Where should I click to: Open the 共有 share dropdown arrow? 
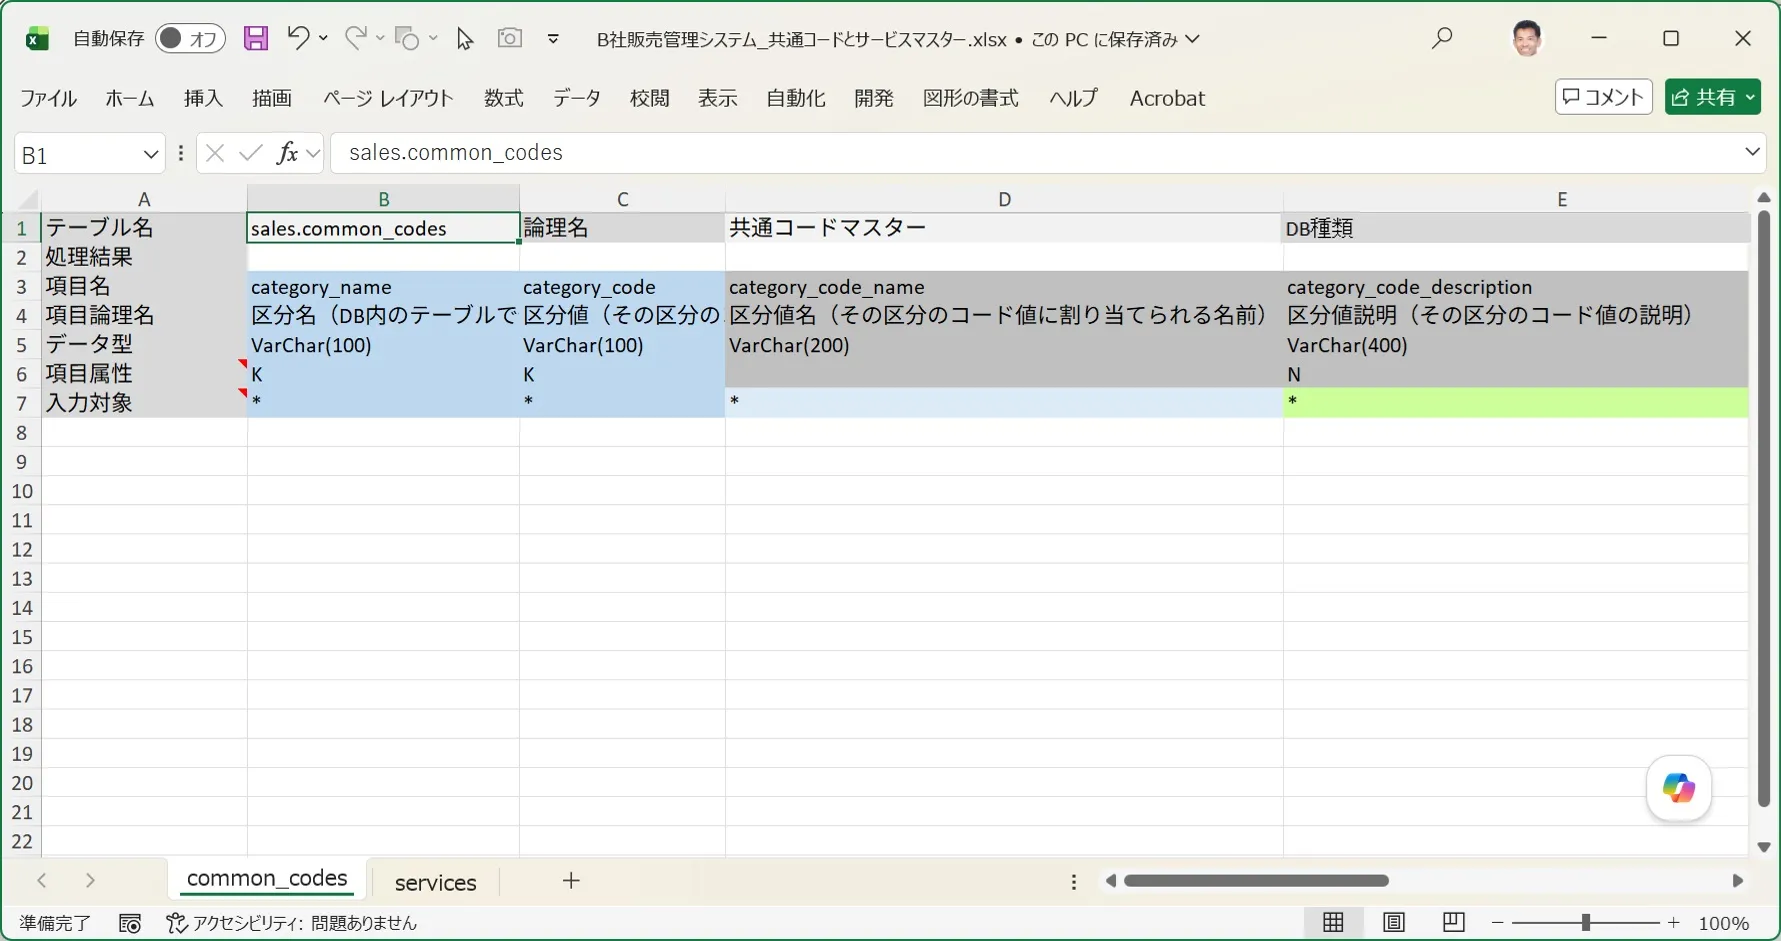click(1750, 97)
